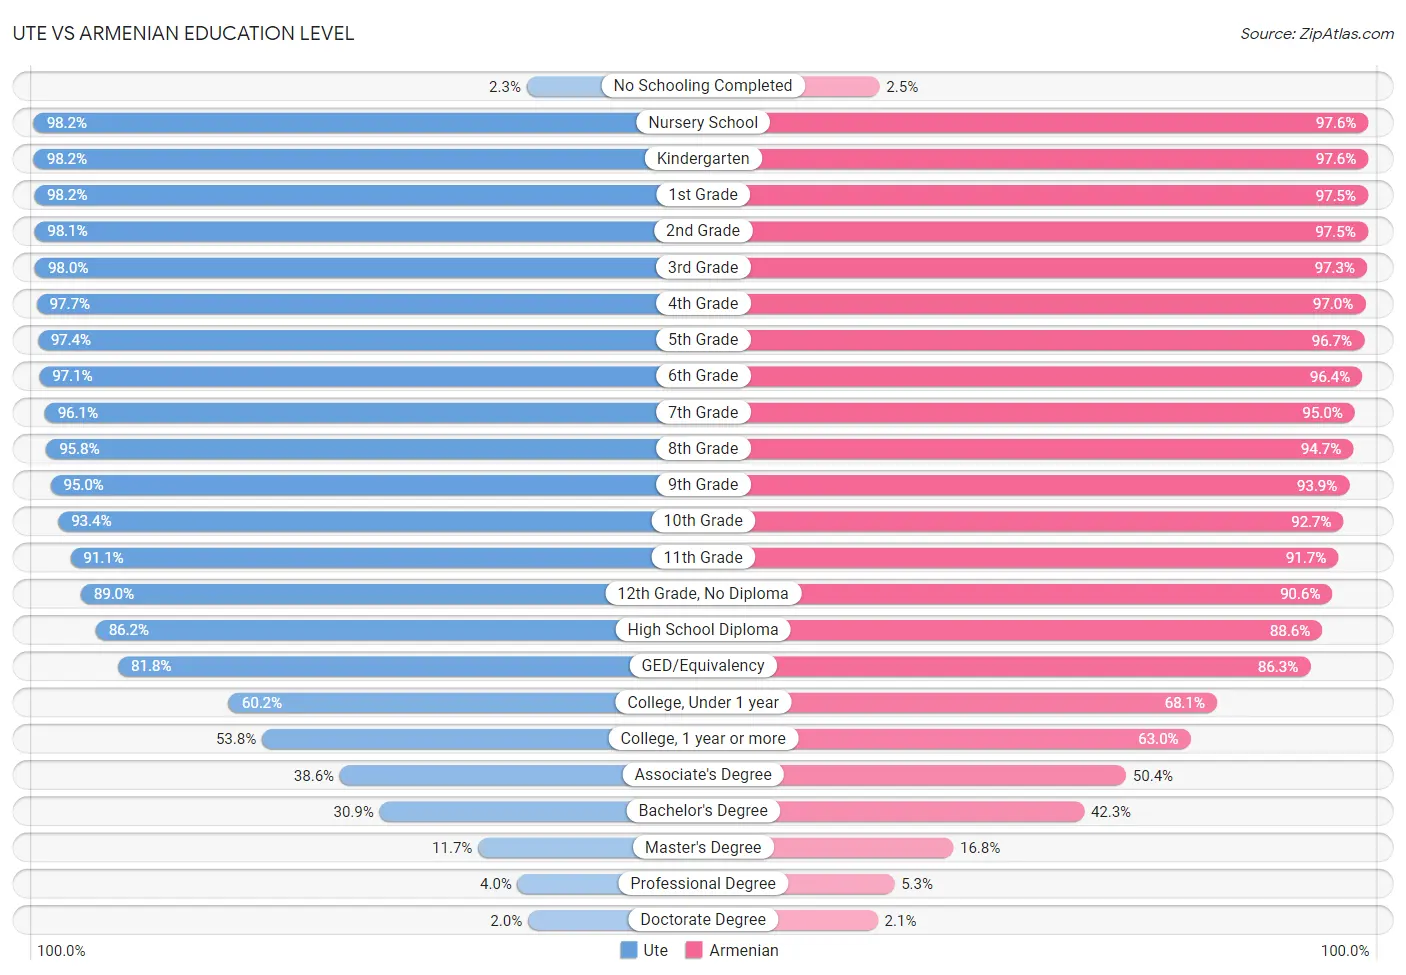The height and width of the screenshot is (975, 1406).
Task: Click the Ute vs Armenian Education Level title
Action: pyautogui.click(x=183, y=33)
